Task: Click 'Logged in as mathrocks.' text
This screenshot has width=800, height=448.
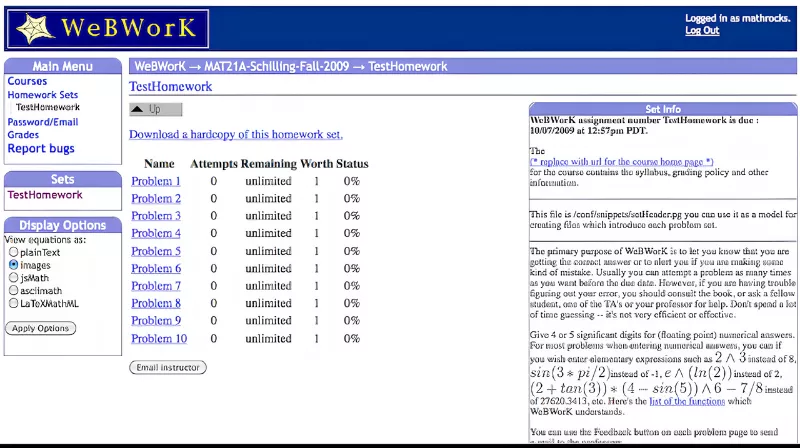Action: pyautogui.click(x=738, y=18)
